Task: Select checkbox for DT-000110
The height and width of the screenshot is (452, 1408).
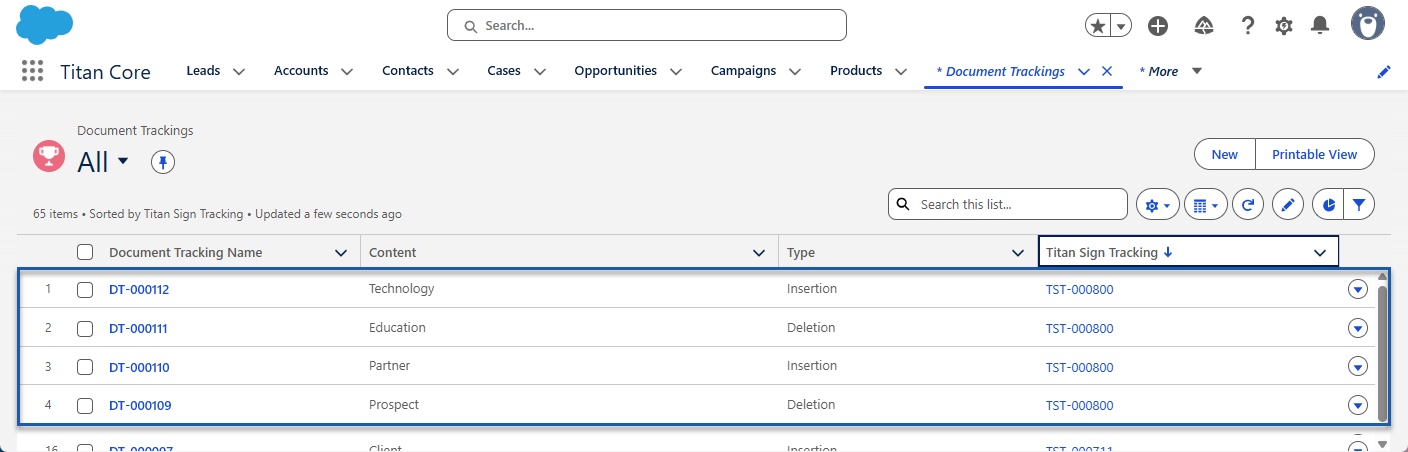Action: [x=85, y=367]
